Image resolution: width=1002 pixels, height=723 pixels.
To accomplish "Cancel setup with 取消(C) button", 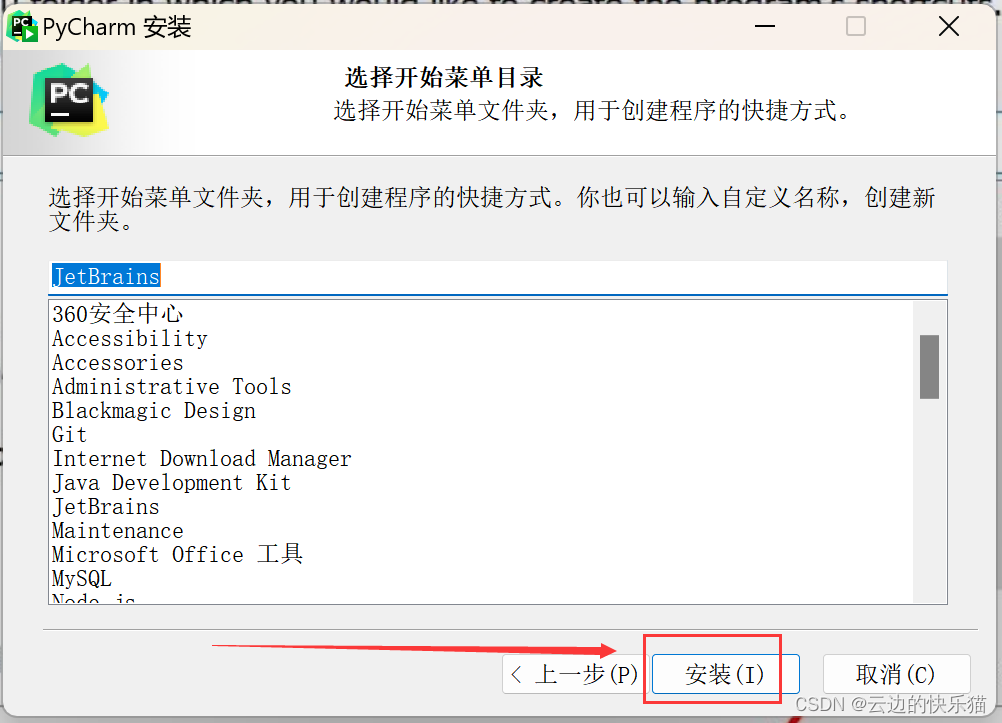I will (896, 674).
